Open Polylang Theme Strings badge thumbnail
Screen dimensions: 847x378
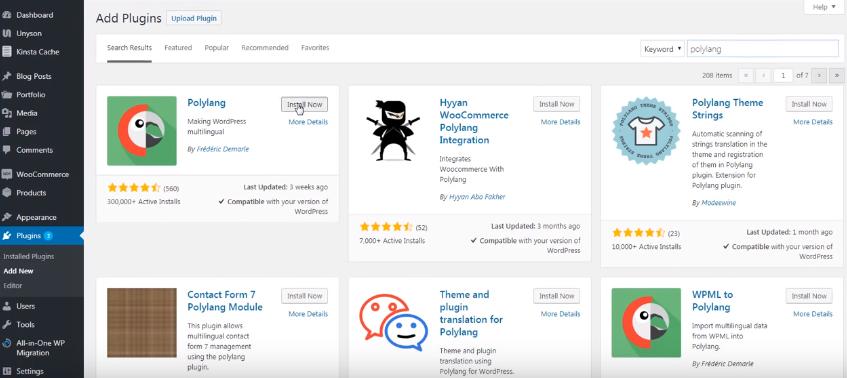(646, 131)
